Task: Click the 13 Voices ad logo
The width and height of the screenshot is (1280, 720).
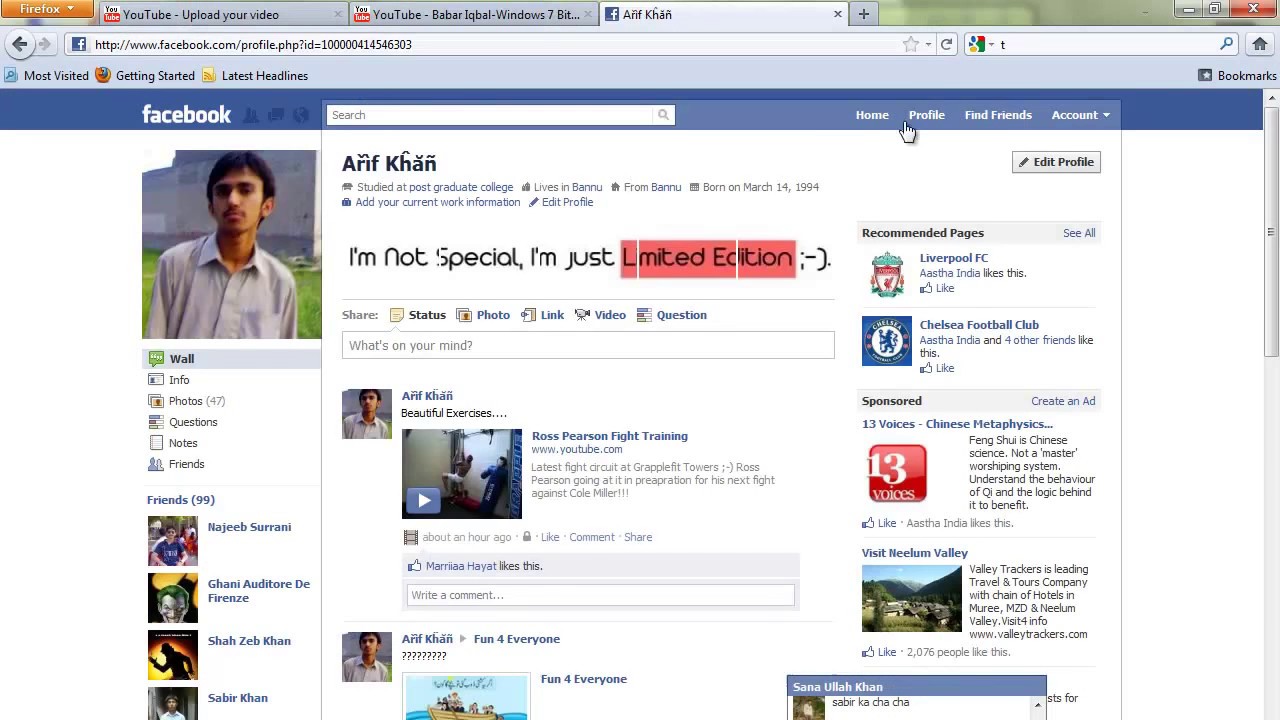Action: (x=897, y=473)
